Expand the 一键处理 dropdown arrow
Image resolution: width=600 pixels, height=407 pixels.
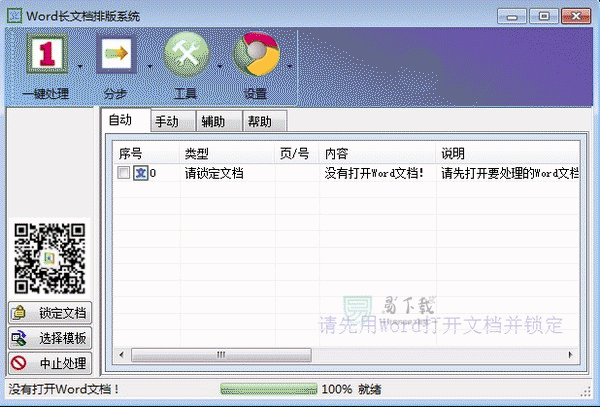point(80,67)
